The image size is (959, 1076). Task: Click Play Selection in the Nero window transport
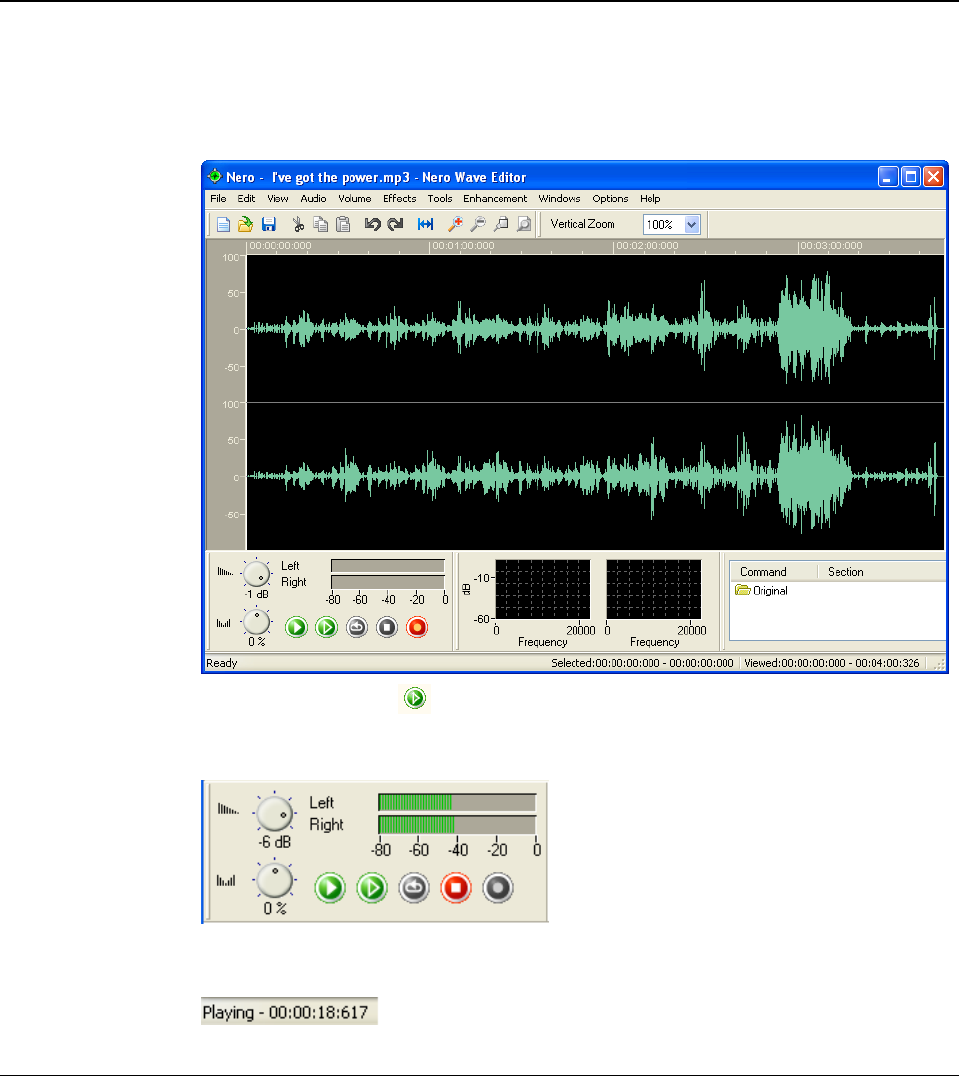[x=327, y=627]
